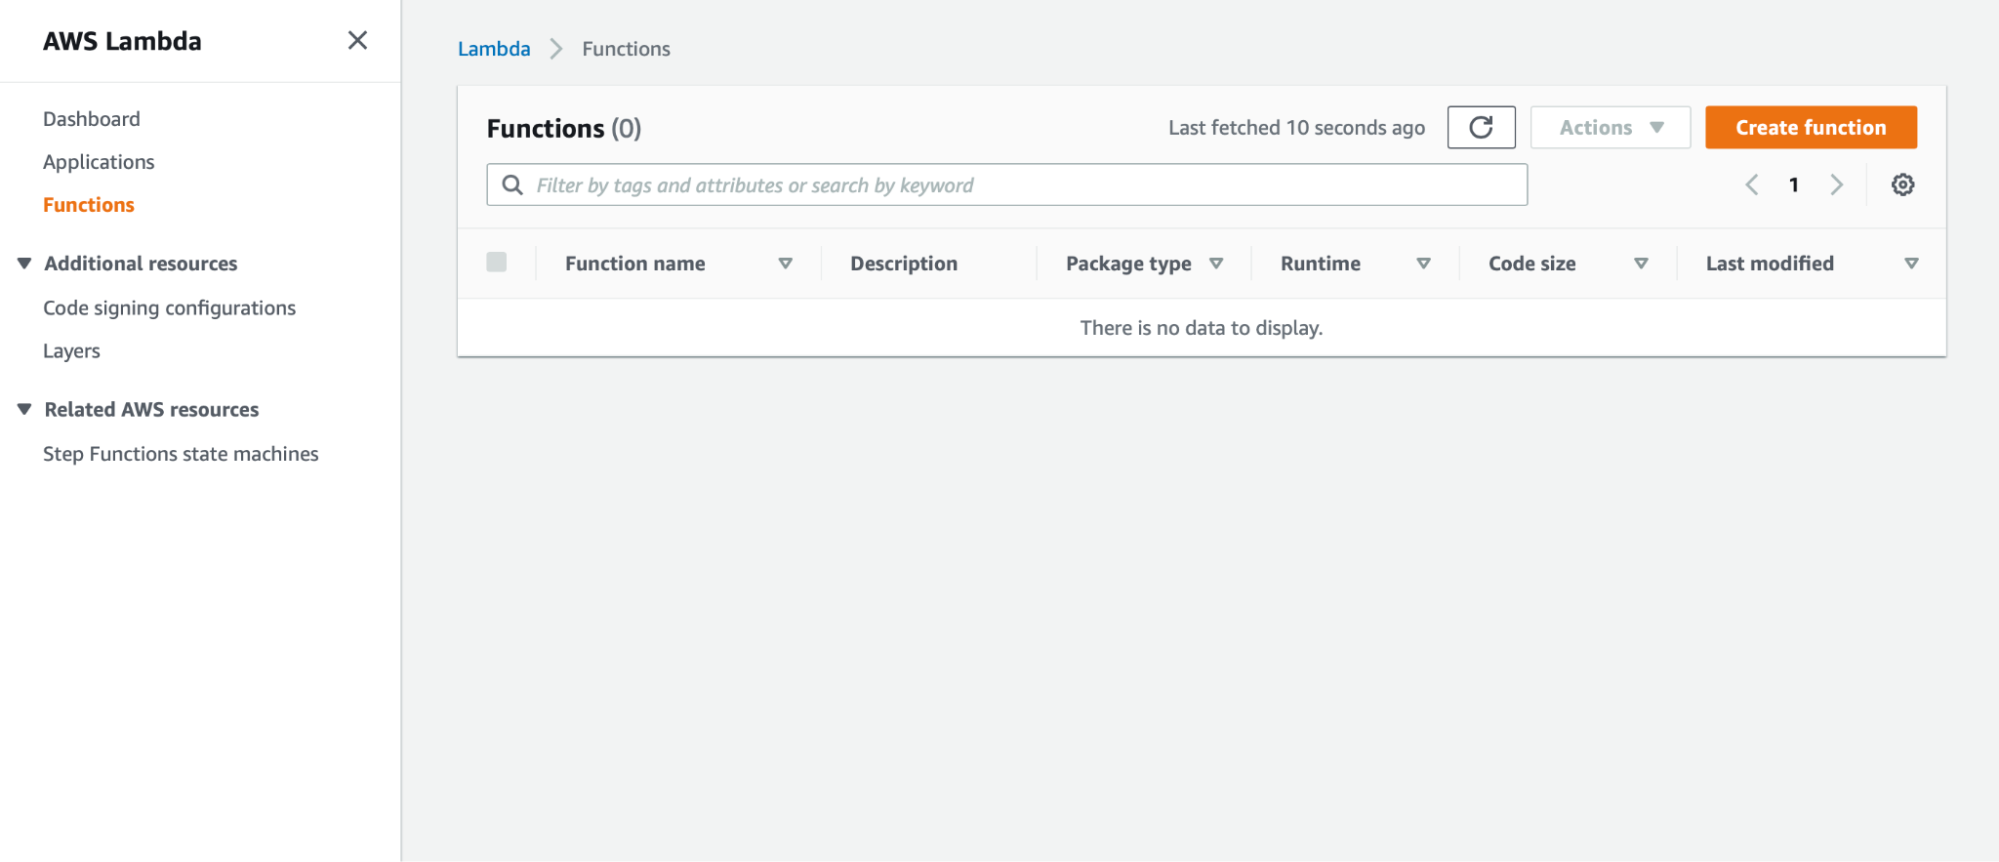This screenshot has height=862, width=1999.
Task: Click 'Last fetched 10 seconds ago' text
Action: pos(1296,128)
